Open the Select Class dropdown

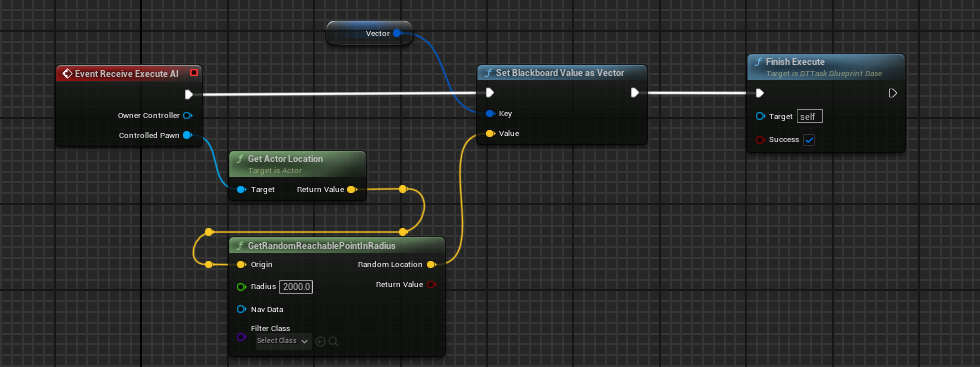(x=283, y=341)
